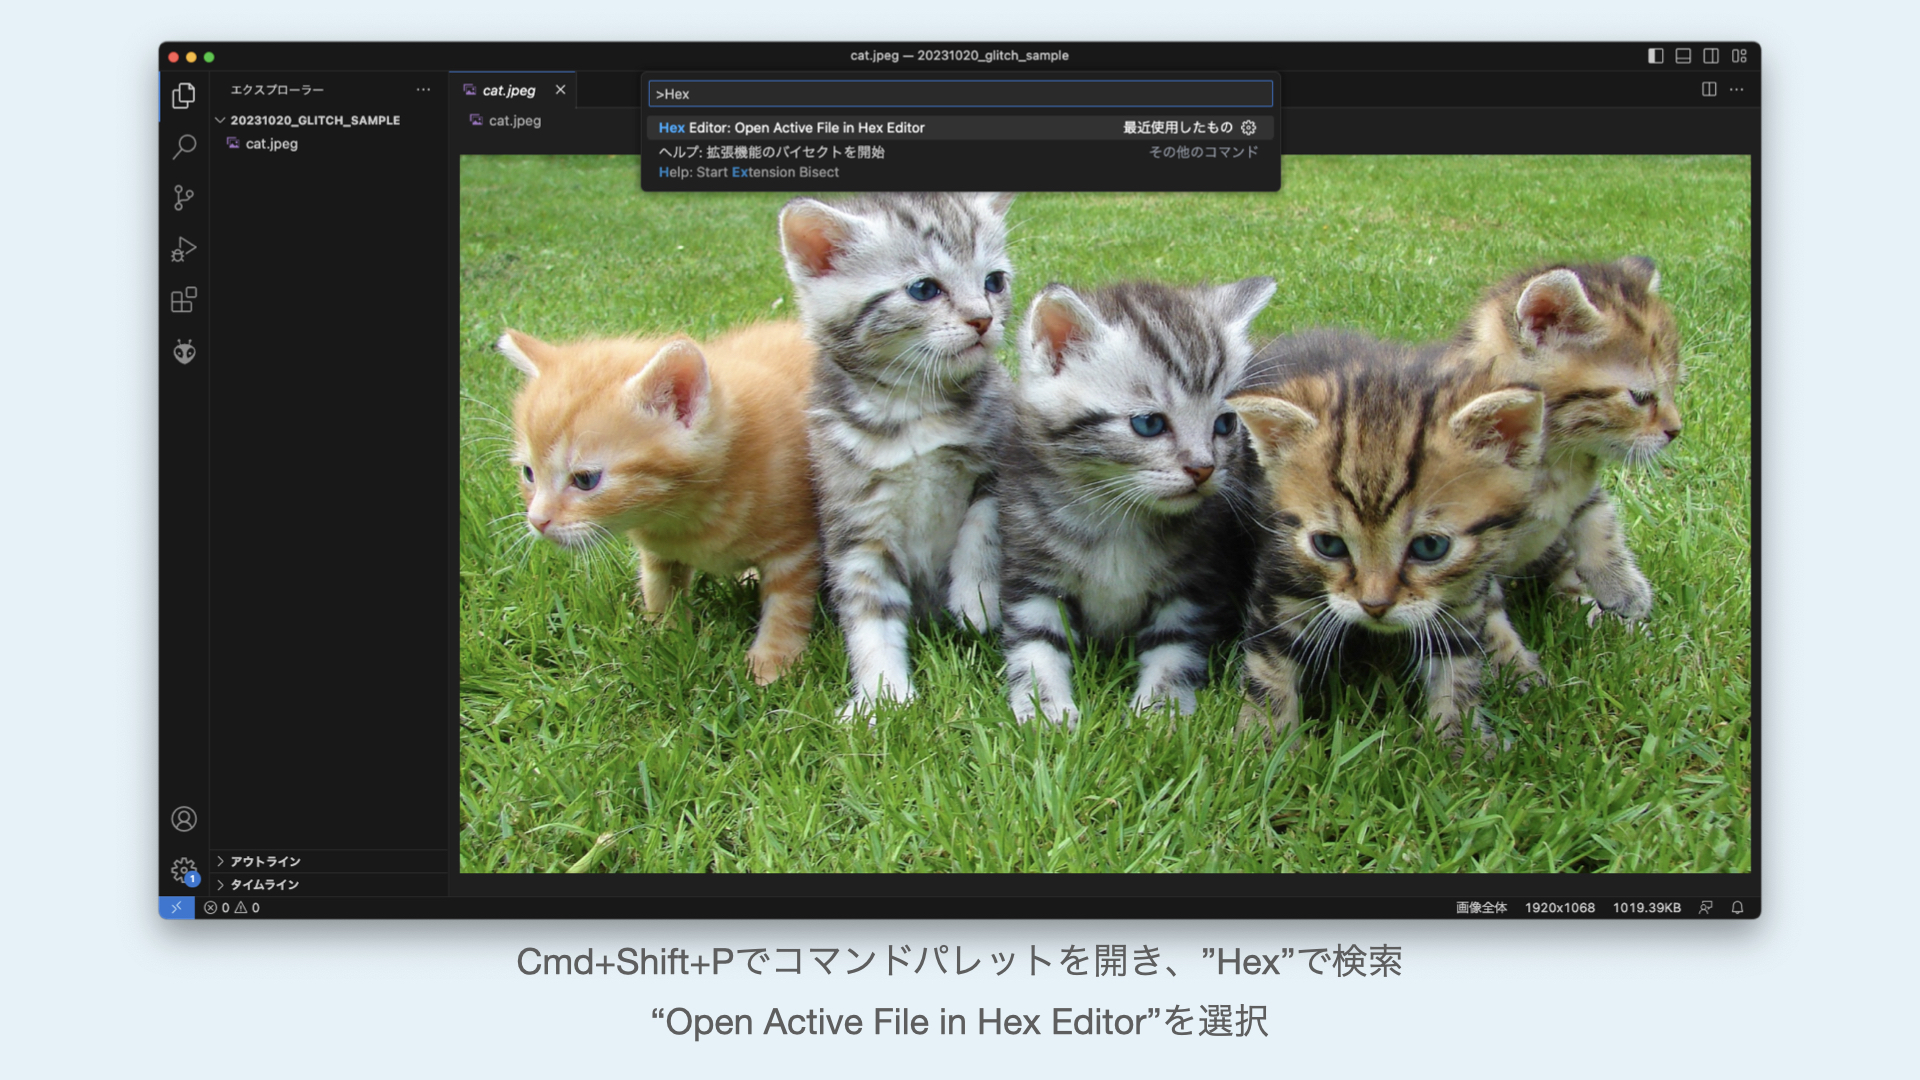
Task: Toggle the bottom panel layout button
Action: pos(1684,56)
